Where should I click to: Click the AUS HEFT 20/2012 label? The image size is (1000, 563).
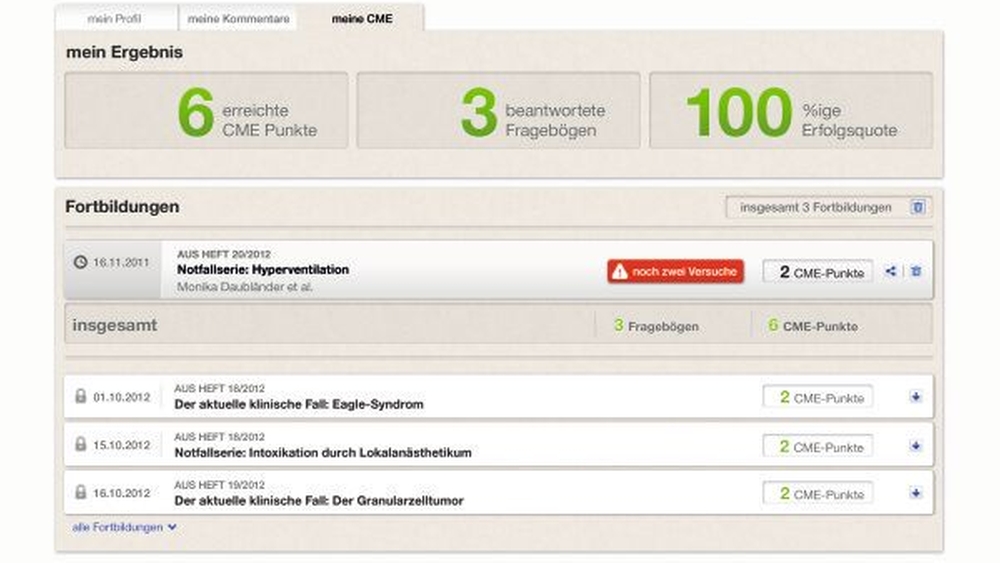[224, 254]
